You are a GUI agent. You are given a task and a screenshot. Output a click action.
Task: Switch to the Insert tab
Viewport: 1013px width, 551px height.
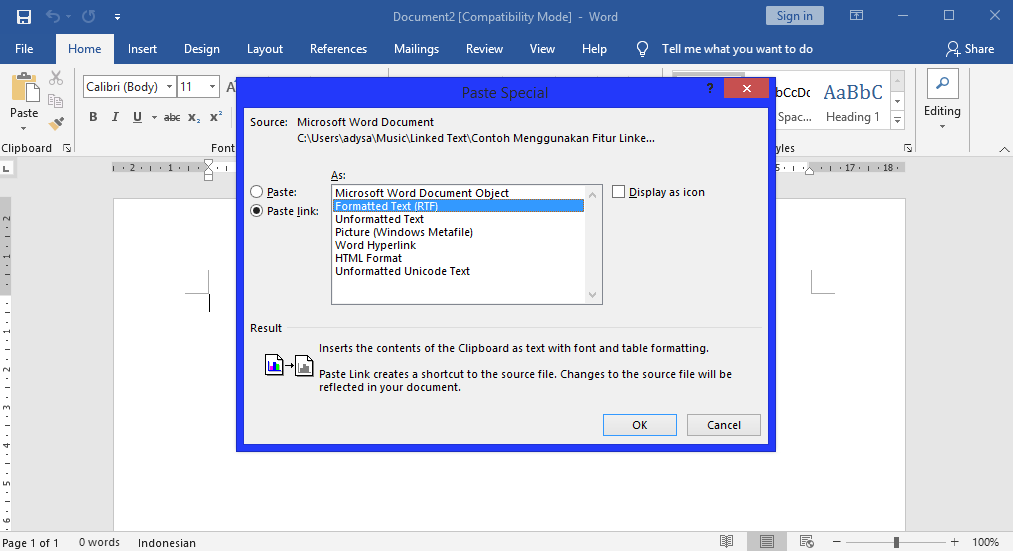(x=142, y=49)
